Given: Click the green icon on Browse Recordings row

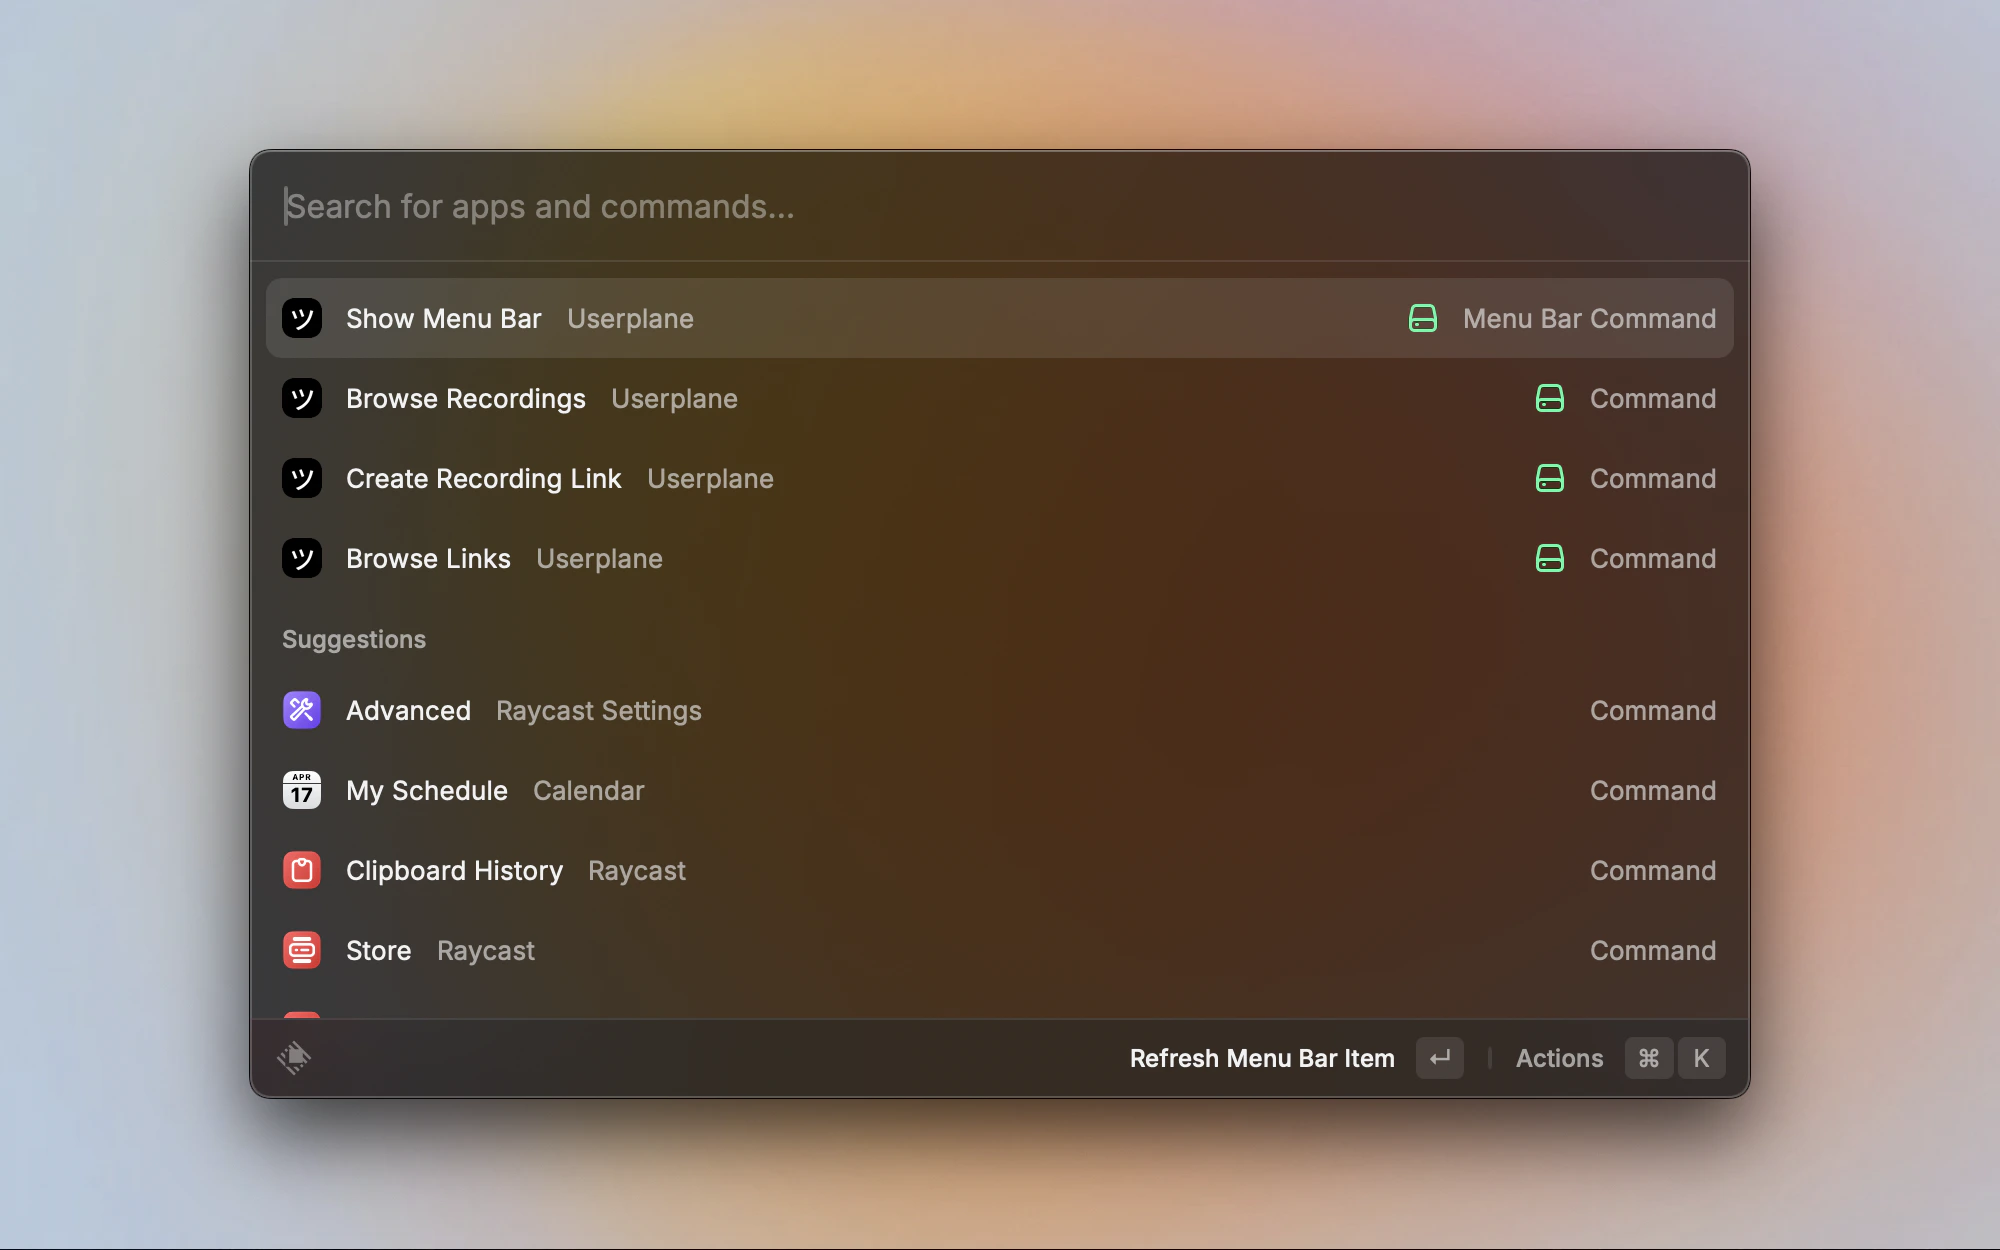Looking at the screenshot, I should [1549, 398].
